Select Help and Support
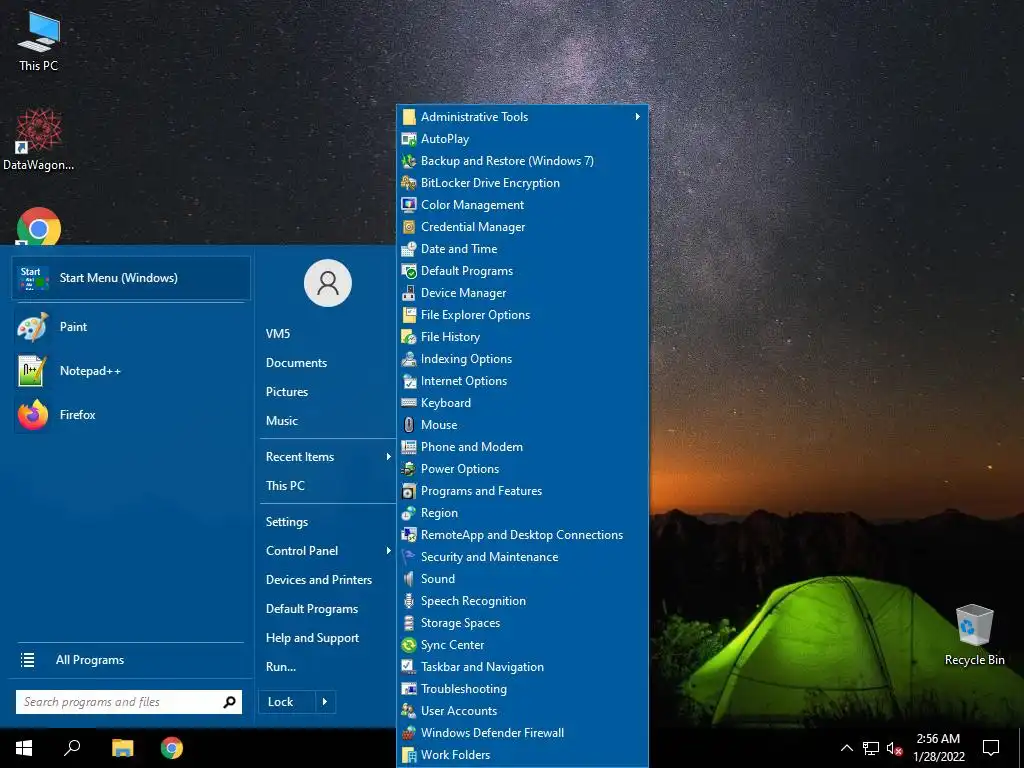Screen dimensions: 1024x768 312,638
